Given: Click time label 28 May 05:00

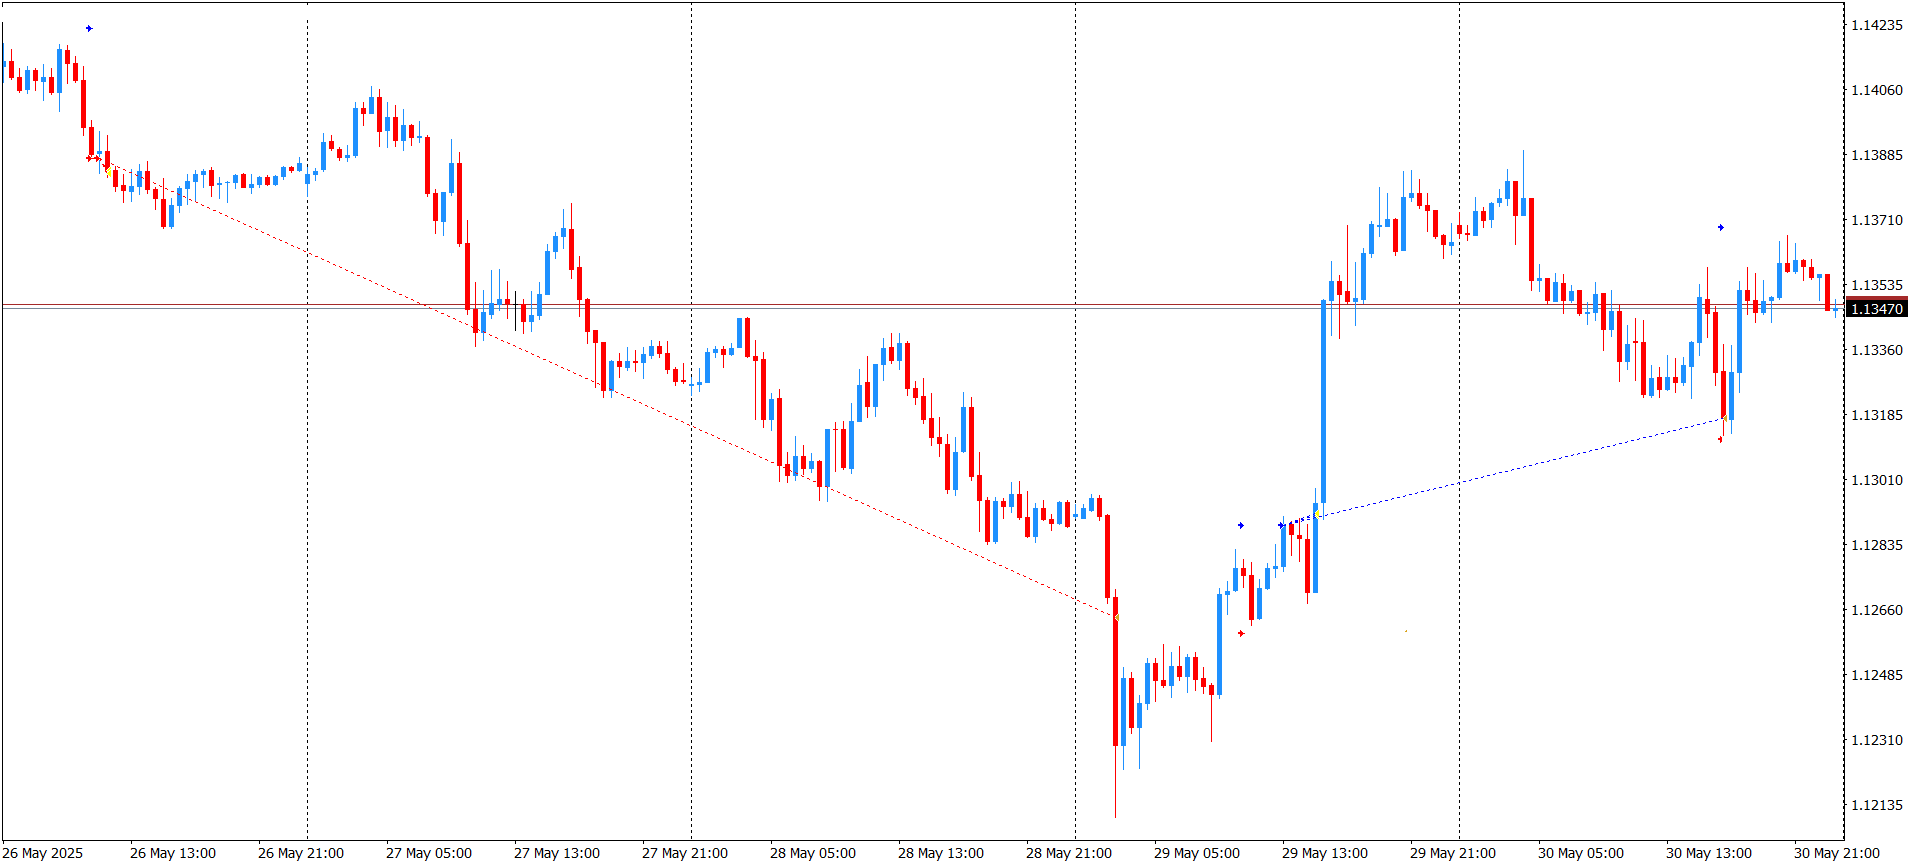Looking at the screenshot, I should click(x=813, y=853).
